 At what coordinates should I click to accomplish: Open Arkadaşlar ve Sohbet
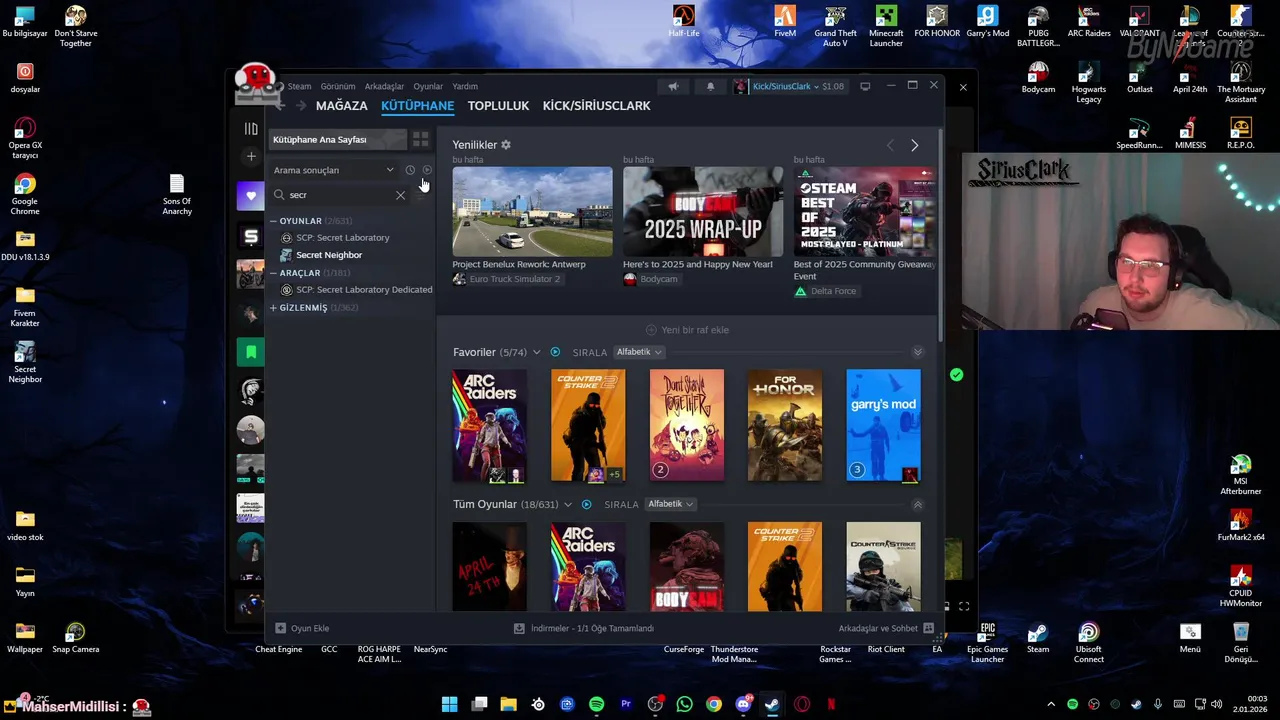[886, 628]
